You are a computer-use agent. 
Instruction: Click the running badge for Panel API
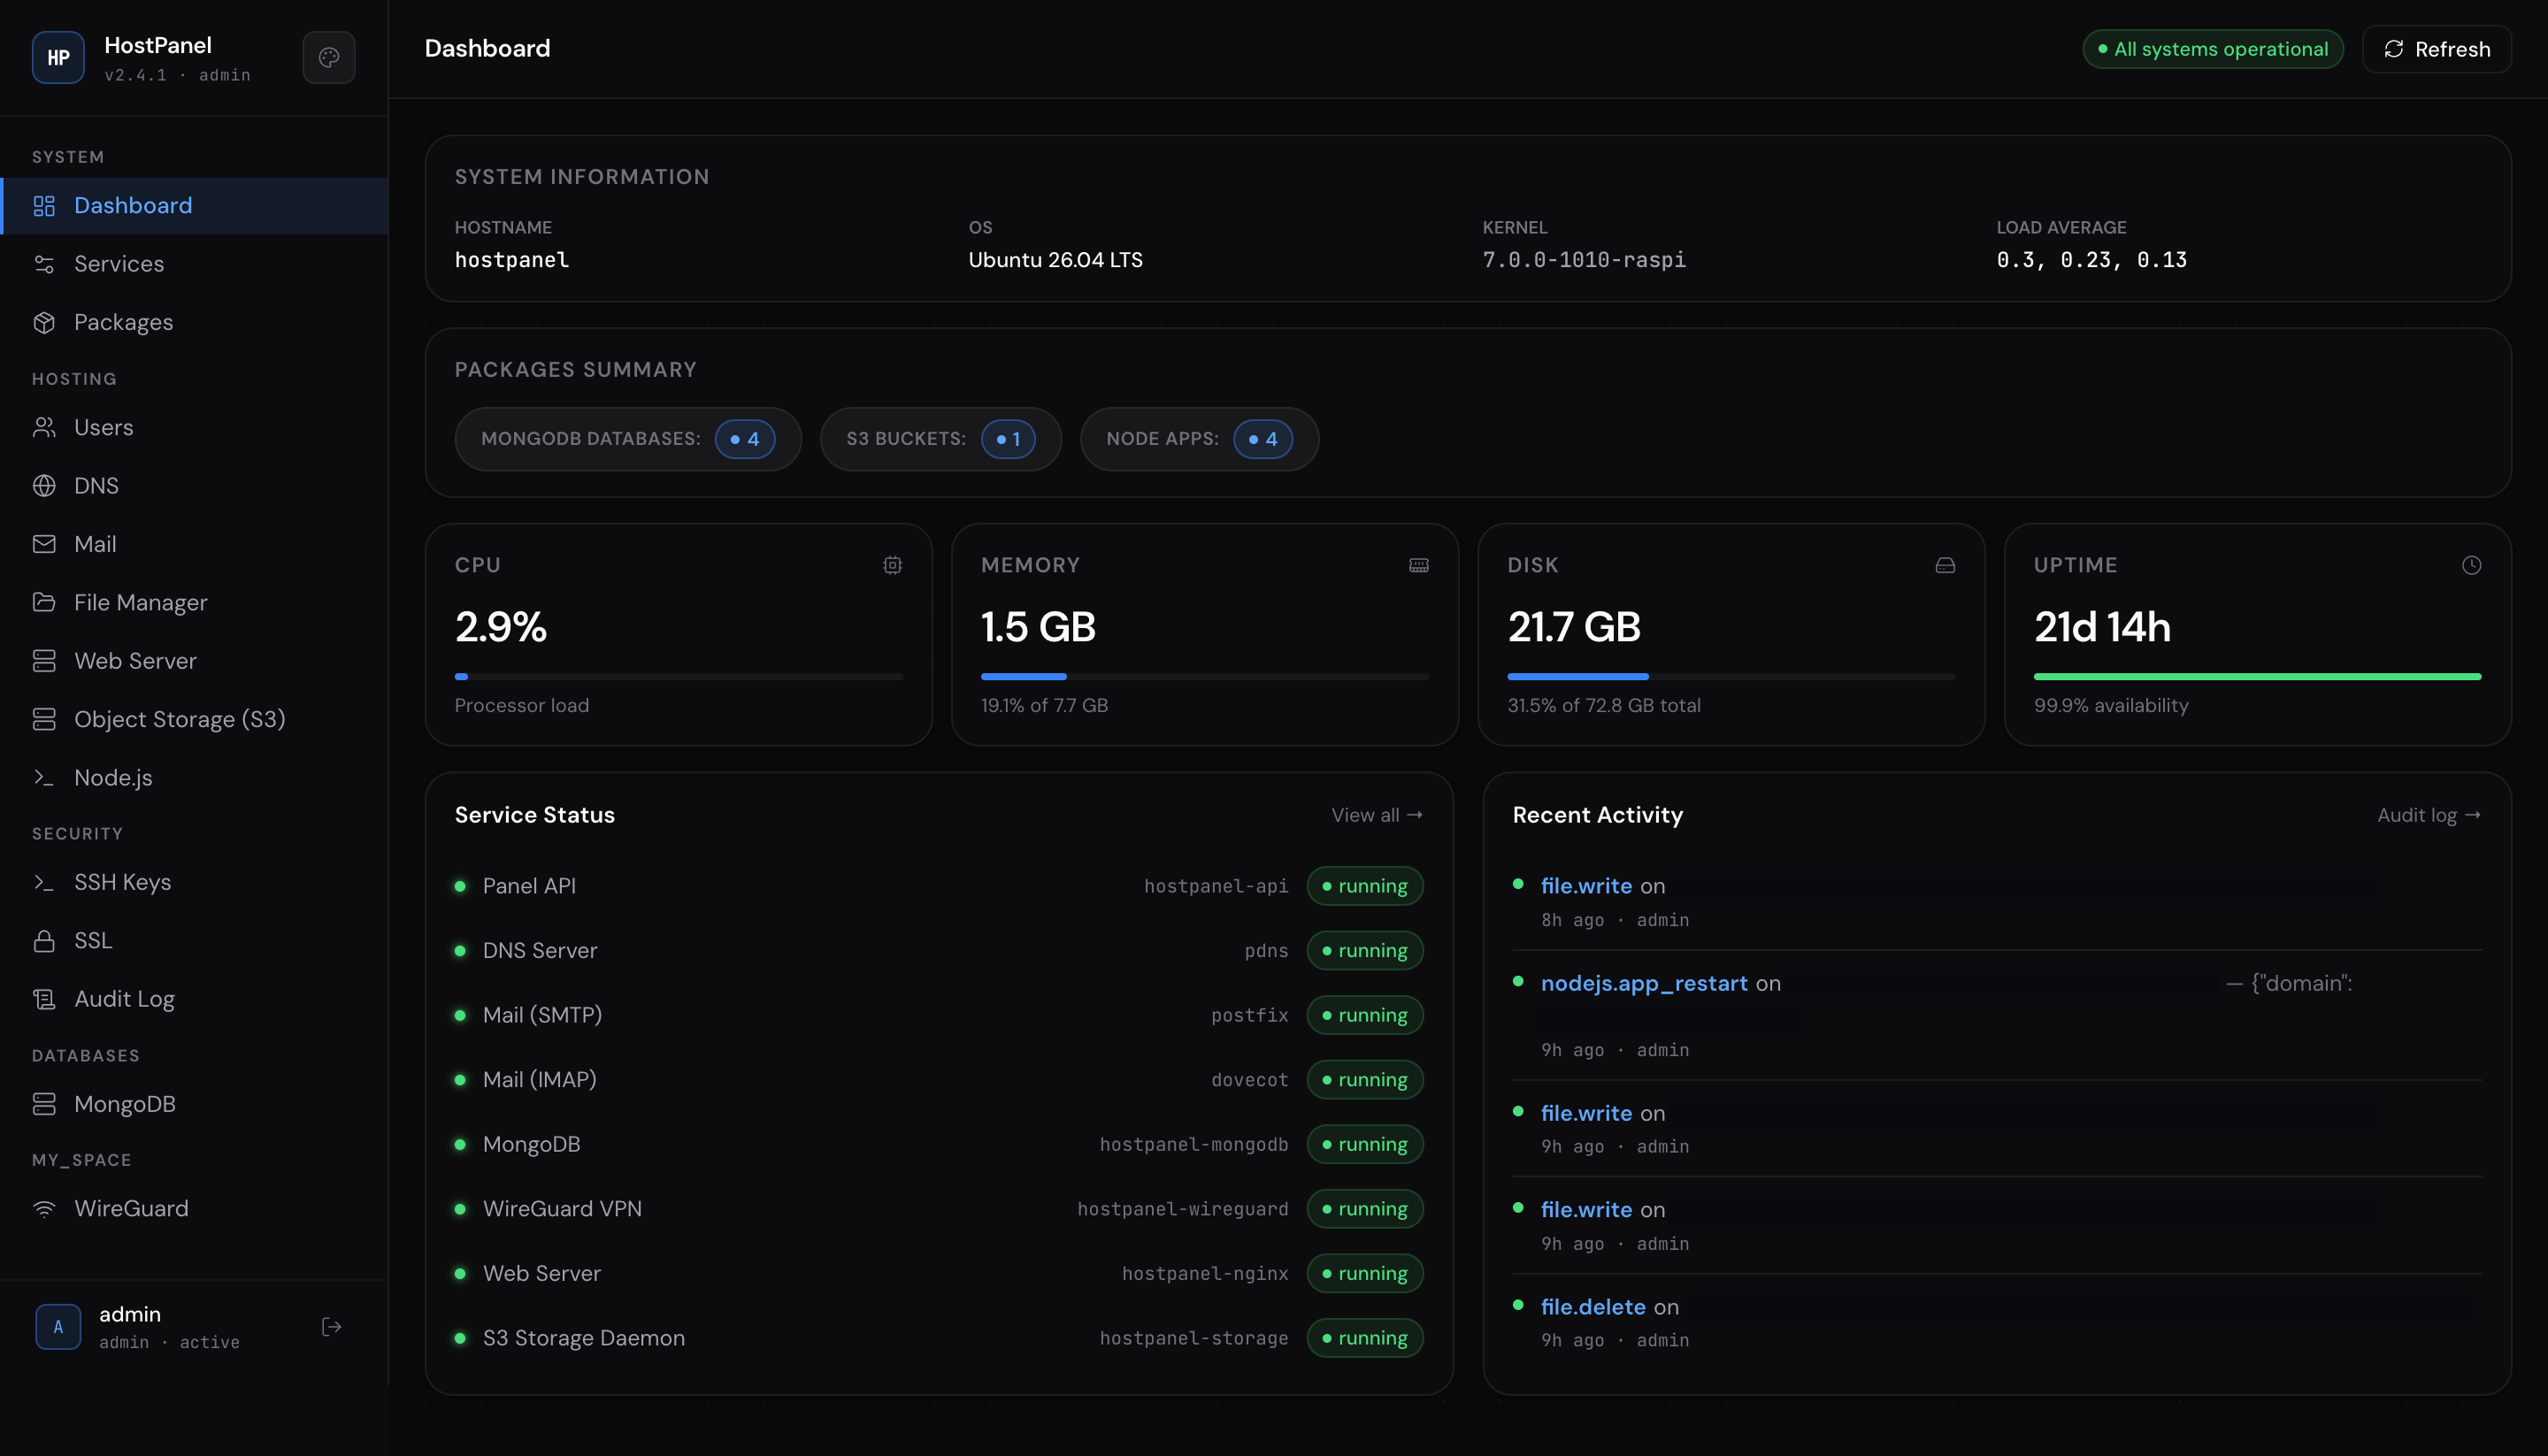coord(1365,886)
